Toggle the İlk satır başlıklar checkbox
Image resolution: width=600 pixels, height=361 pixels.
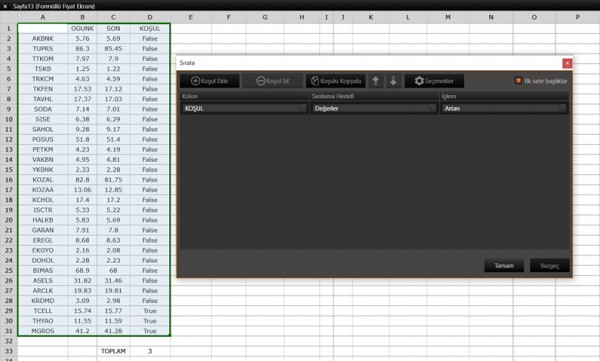pyautogui.click(x=518, y=81)
